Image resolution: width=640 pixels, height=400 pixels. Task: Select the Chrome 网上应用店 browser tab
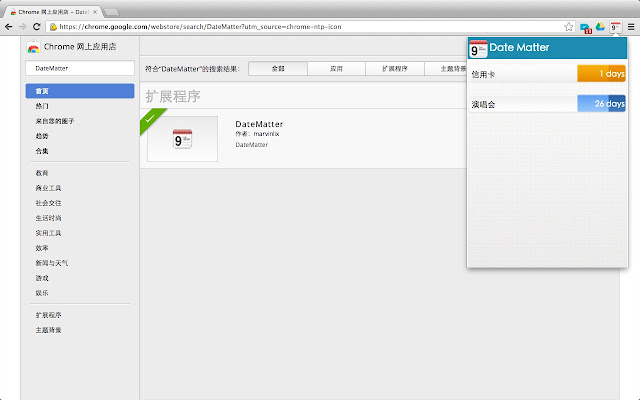53,12
